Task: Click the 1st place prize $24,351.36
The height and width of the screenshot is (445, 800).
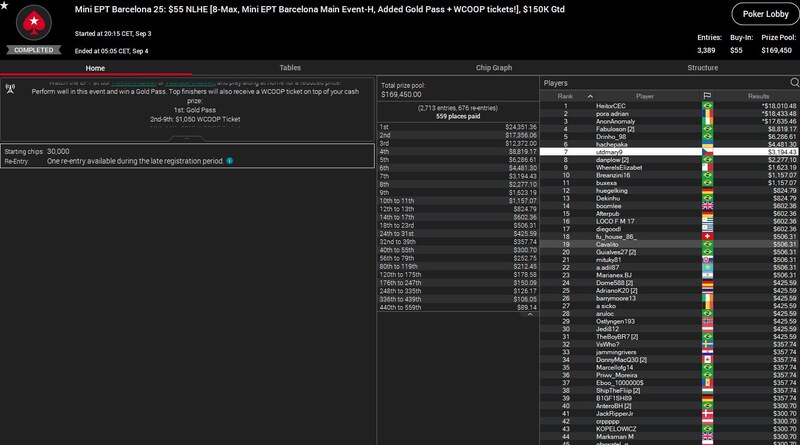Action: (x=521, y=127)
